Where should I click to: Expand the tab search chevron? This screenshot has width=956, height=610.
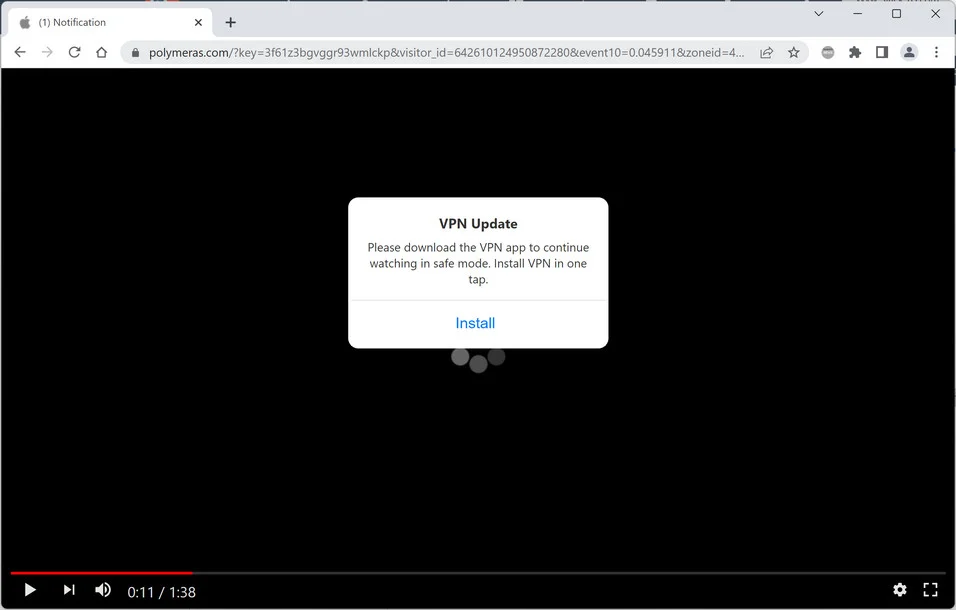819,13
